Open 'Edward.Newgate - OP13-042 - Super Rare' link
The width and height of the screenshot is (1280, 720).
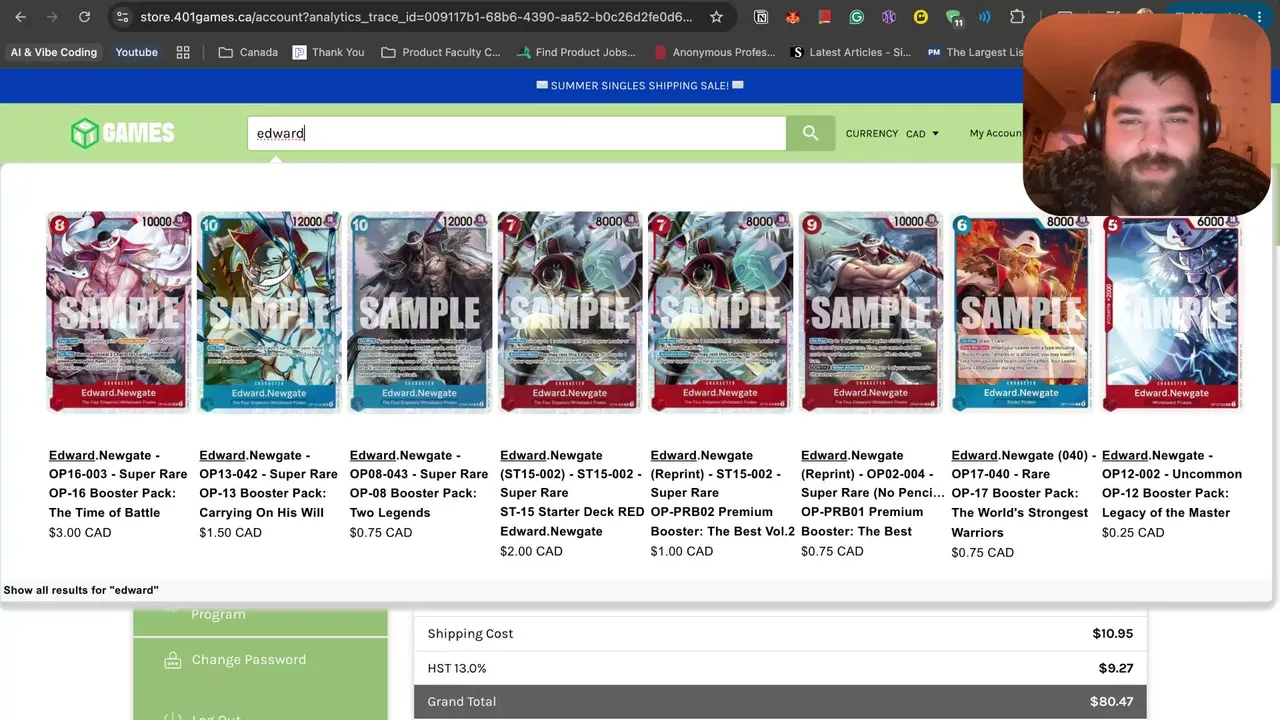tap(268, 465)
